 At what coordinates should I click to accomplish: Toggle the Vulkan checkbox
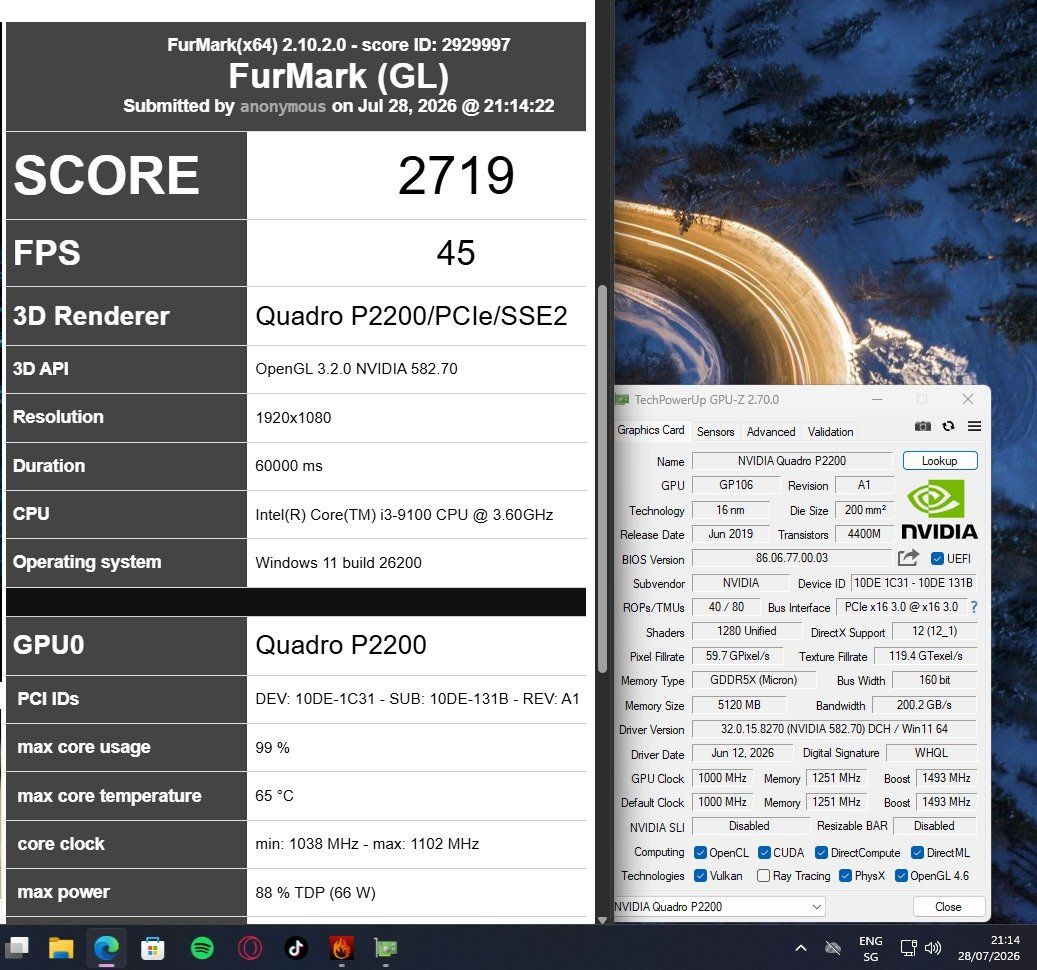point(700,875)
